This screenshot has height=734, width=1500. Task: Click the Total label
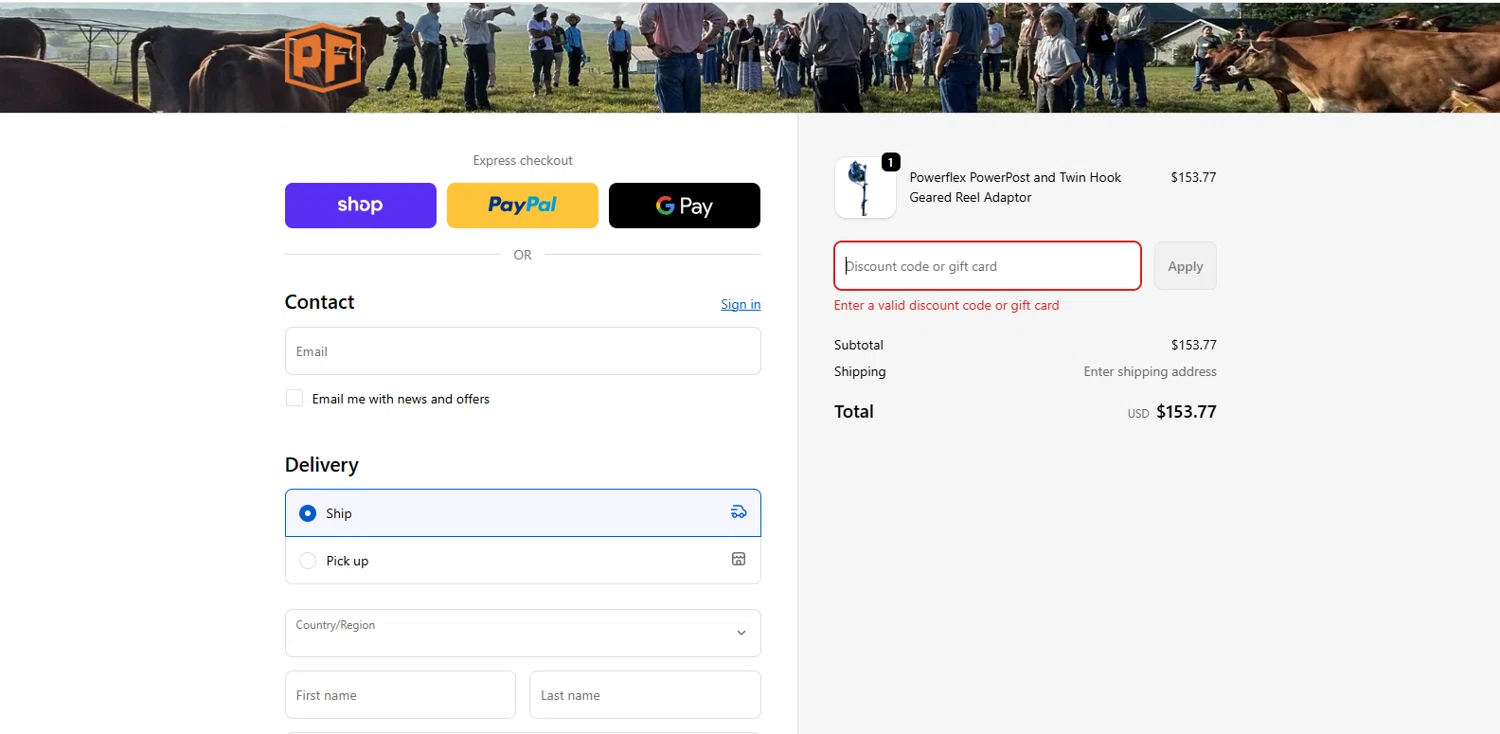click(854, 411)
